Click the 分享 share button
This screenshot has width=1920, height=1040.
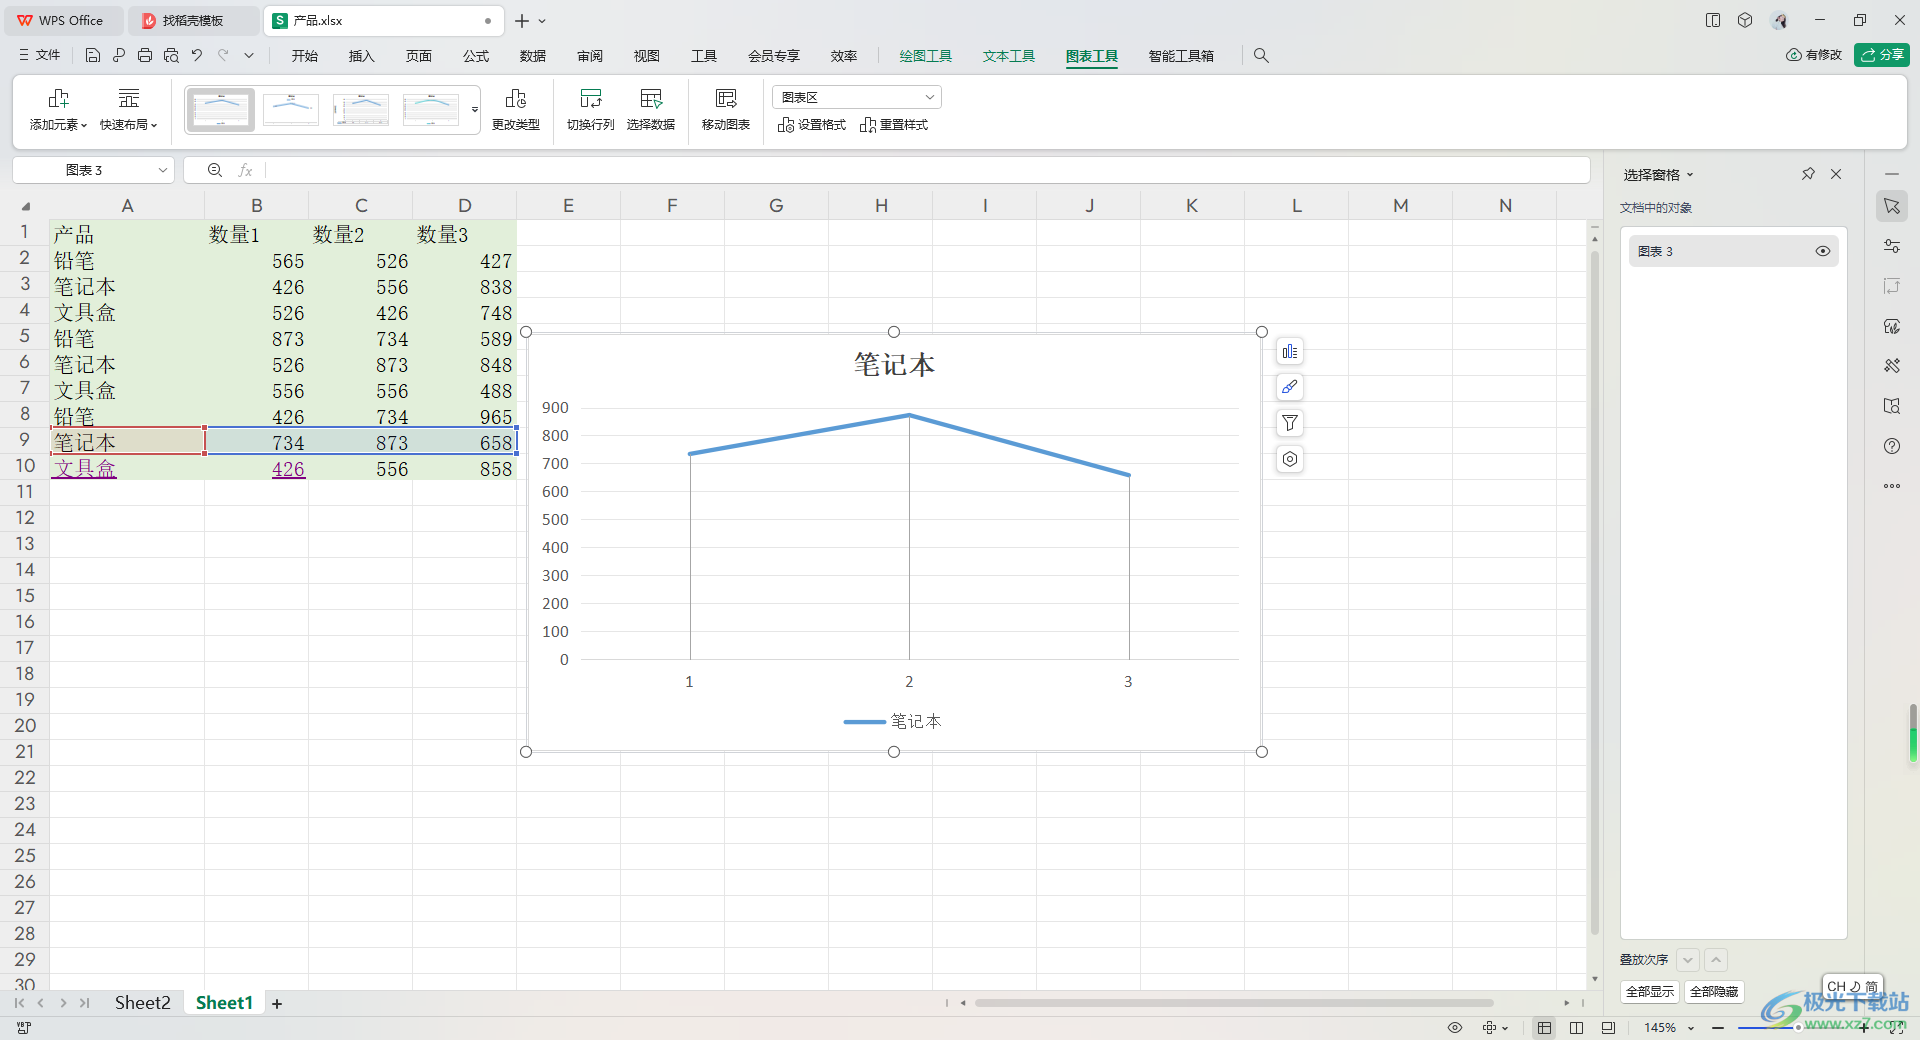point(1882,55)
